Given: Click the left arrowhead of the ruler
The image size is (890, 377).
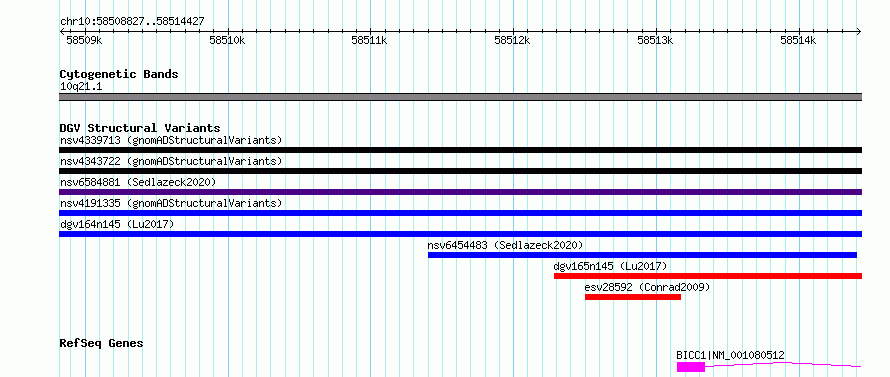Looking at the screenshot, I should 62,32.
